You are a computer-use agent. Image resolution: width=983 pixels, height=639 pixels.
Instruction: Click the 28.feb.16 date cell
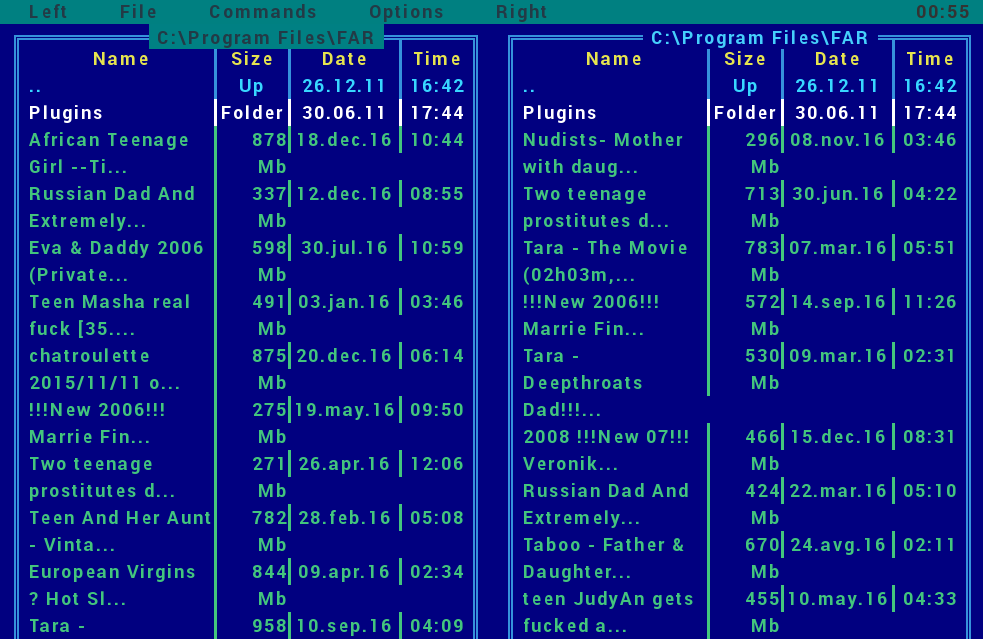(344, 517)
